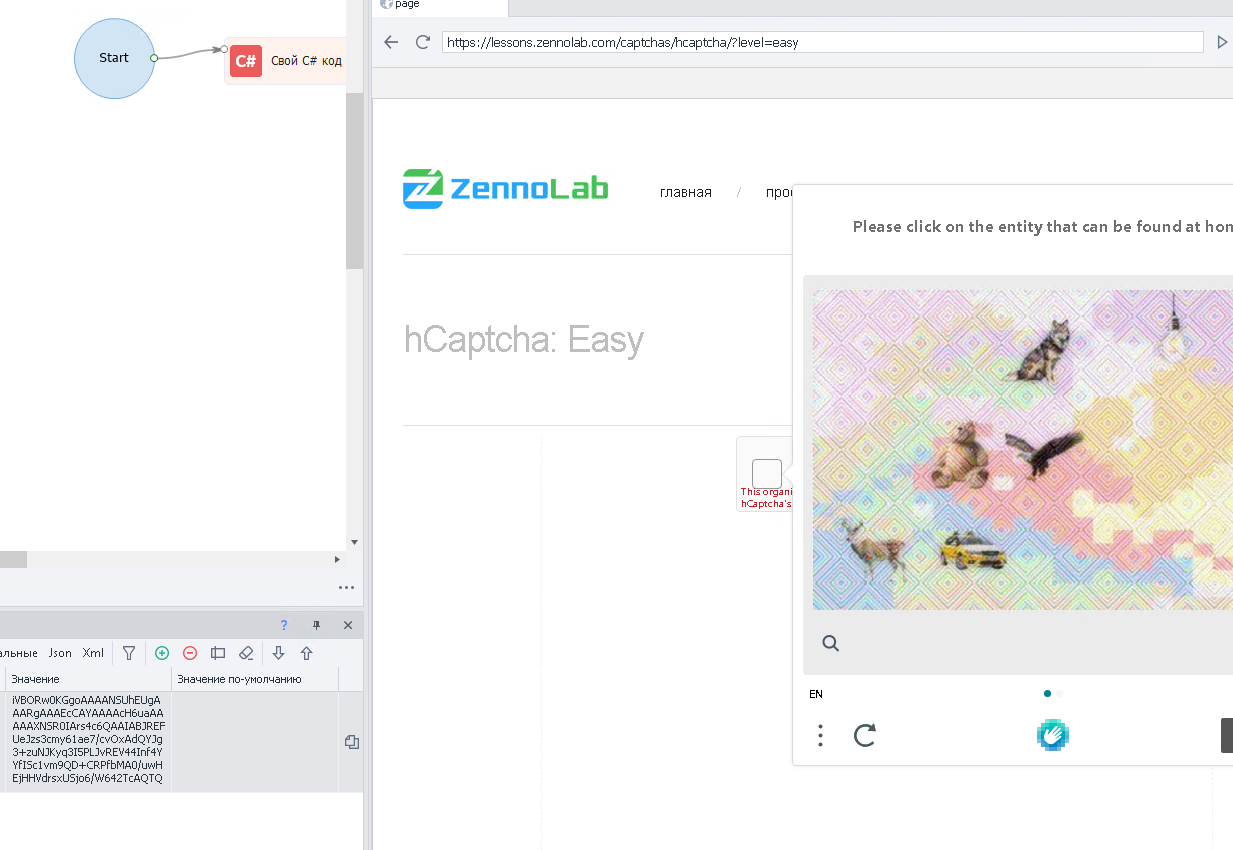
Task: Switch to the Json variables tab
Action: [x=60, y=653]
